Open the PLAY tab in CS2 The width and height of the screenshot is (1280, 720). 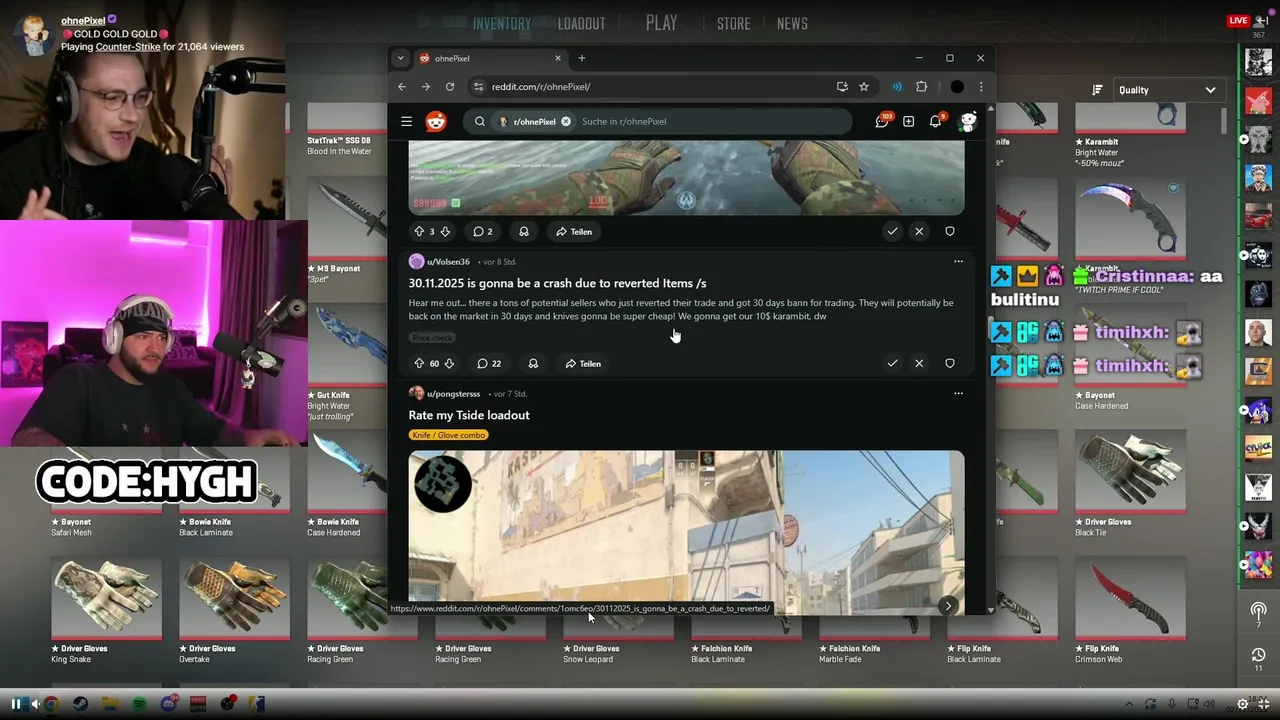[661, 23]
